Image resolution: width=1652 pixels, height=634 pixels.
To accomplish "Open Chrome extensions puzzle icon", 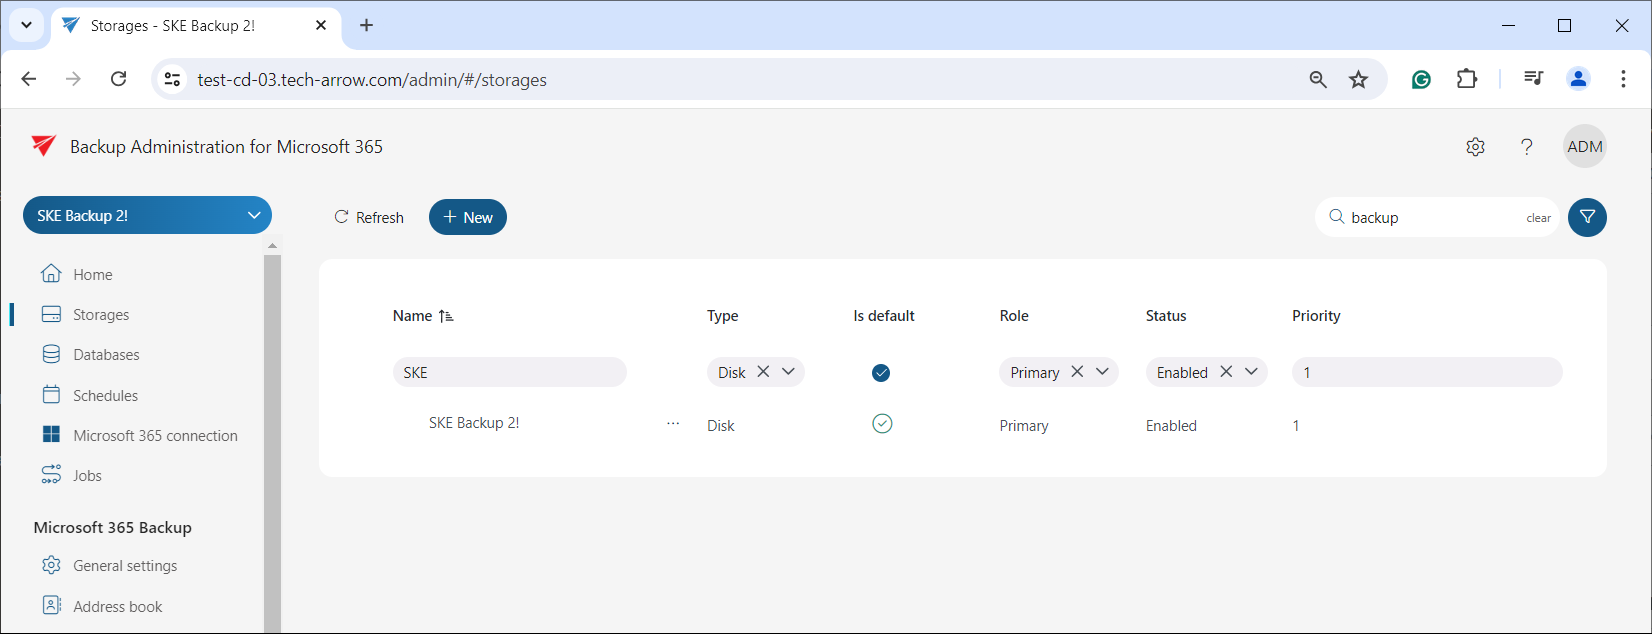I will coord(1466,80).
